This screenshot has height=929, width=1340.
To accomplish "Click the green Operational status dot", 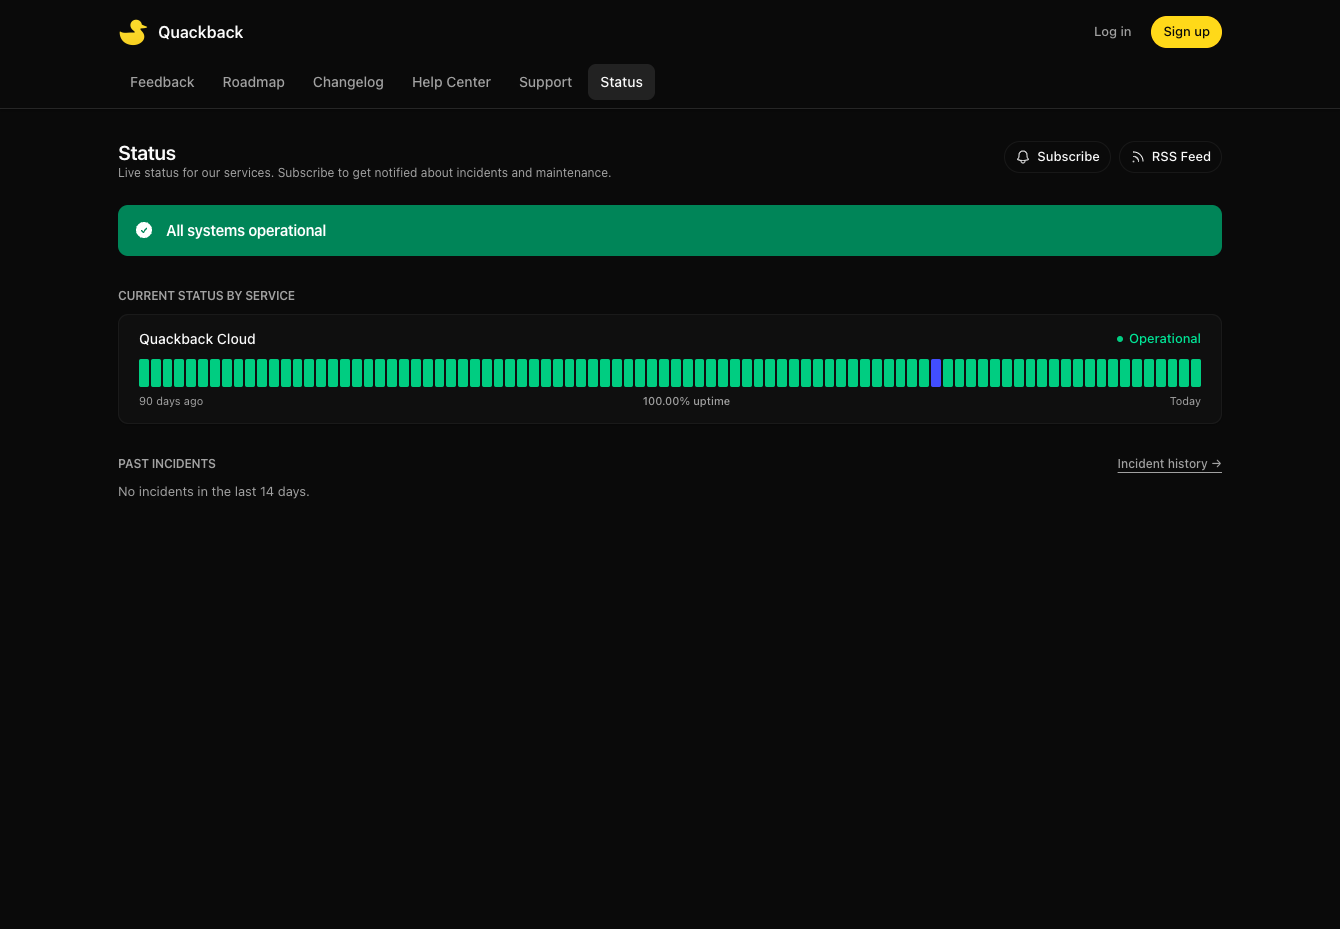I will click(1120, 339).
